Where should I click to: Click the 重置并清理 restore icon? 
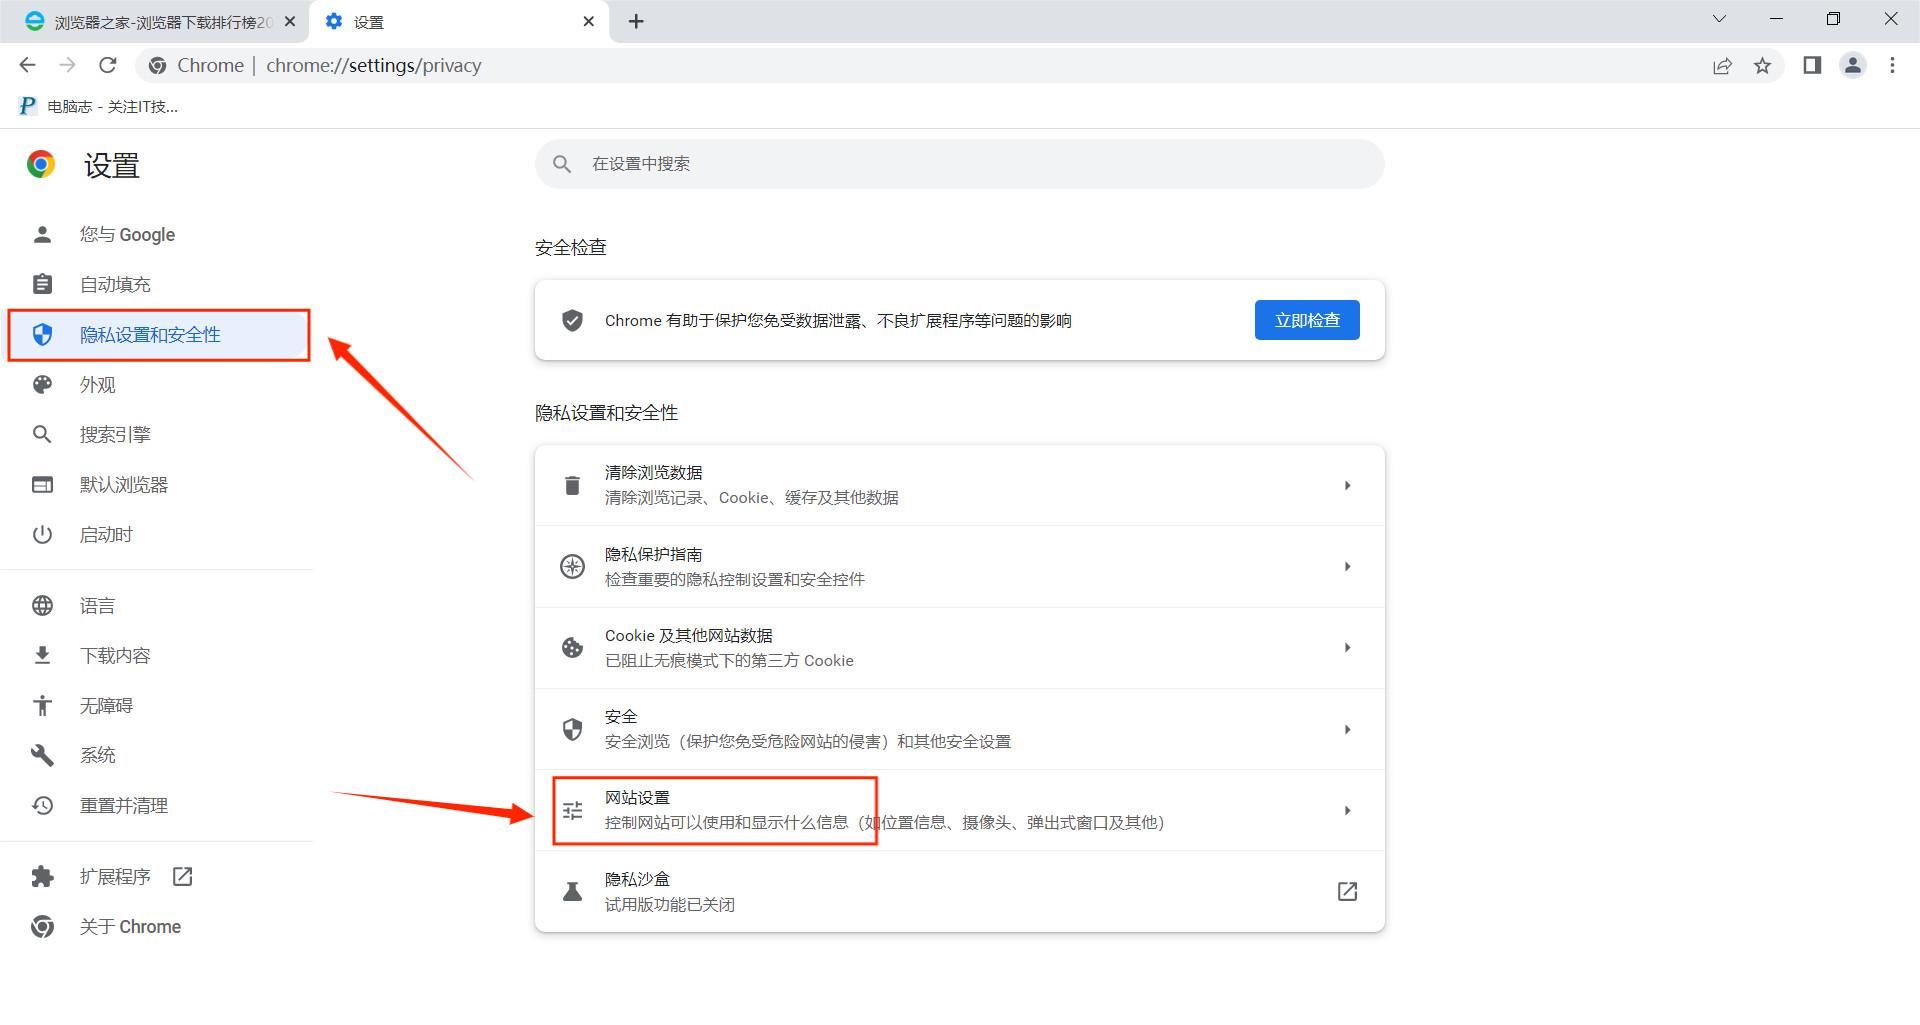click(x=42, y=806)
